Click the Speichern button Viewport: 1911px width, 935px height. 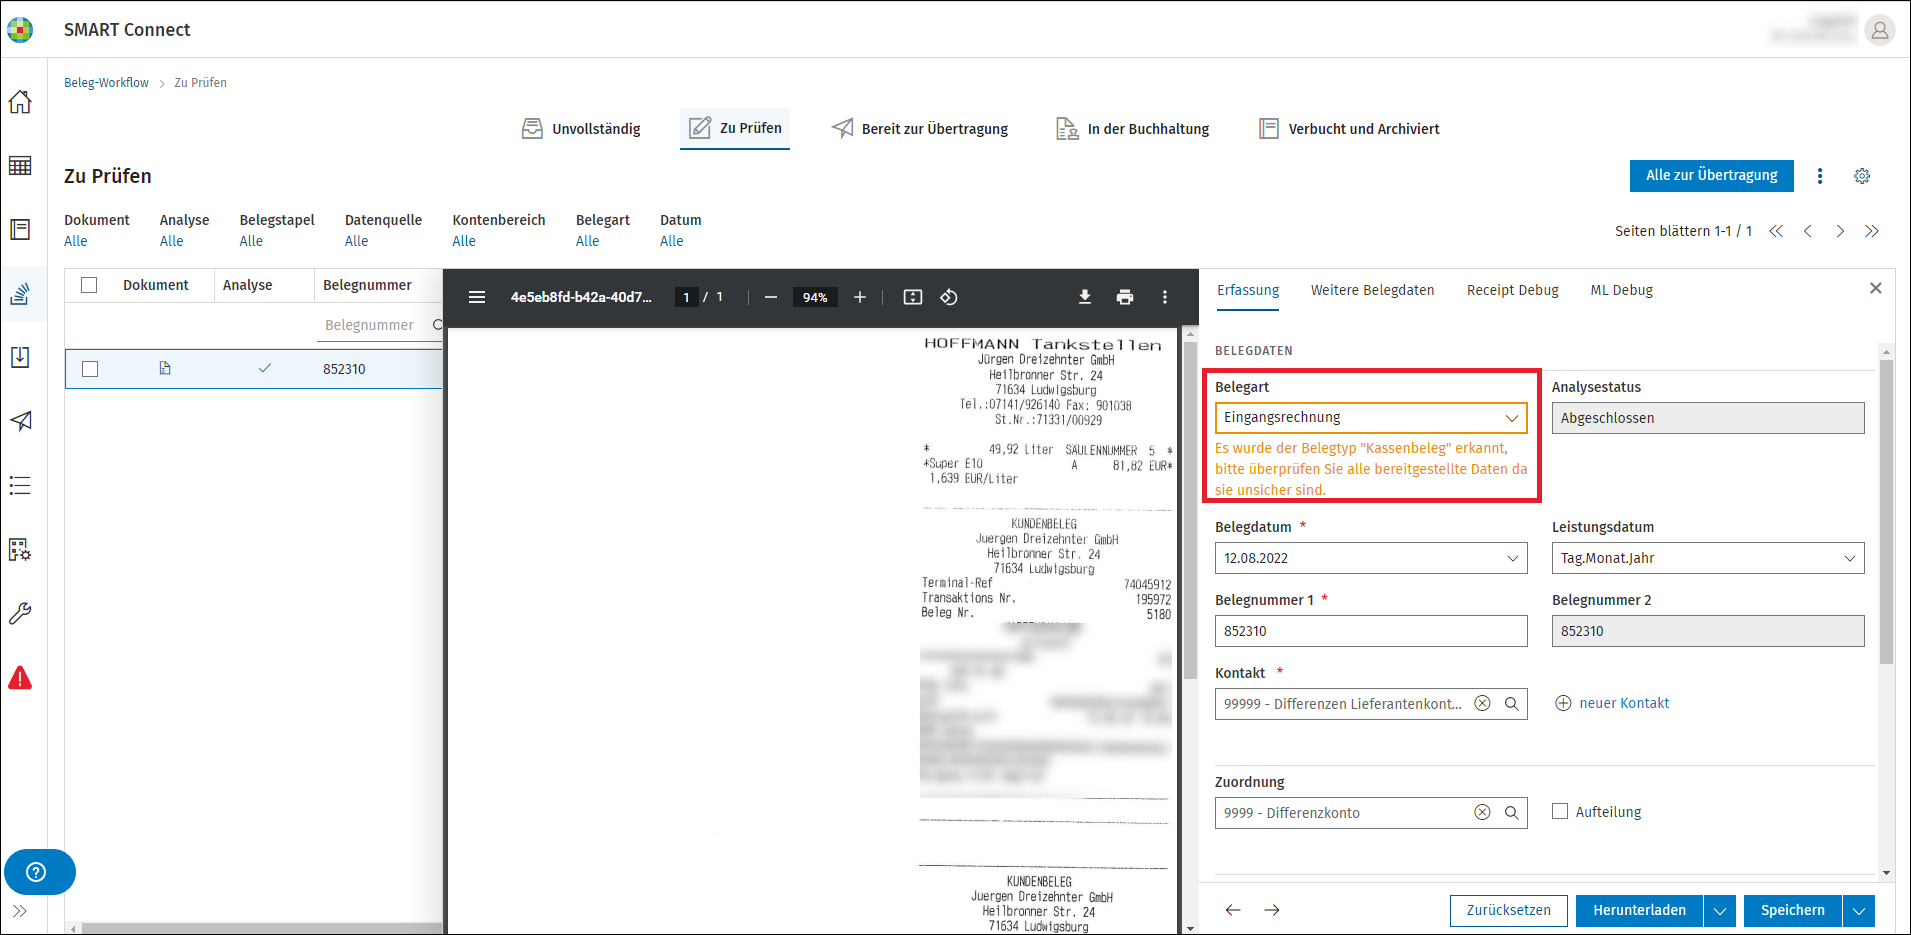(1792, 911)
